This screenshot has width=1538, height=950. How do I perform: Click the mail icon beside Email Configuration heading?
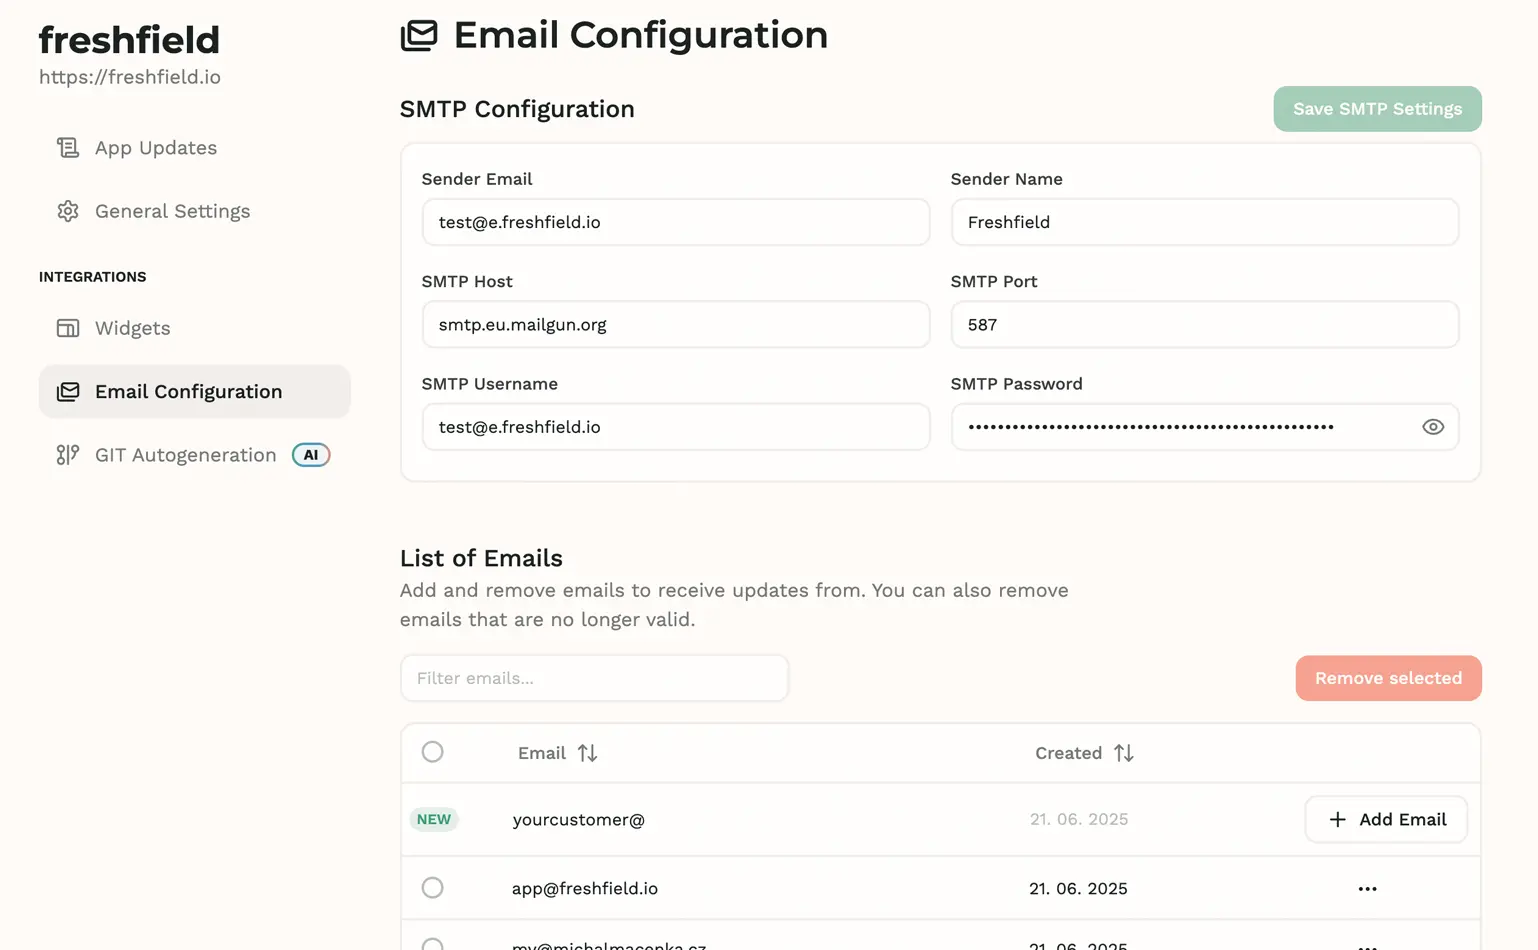tap(419, 36)
